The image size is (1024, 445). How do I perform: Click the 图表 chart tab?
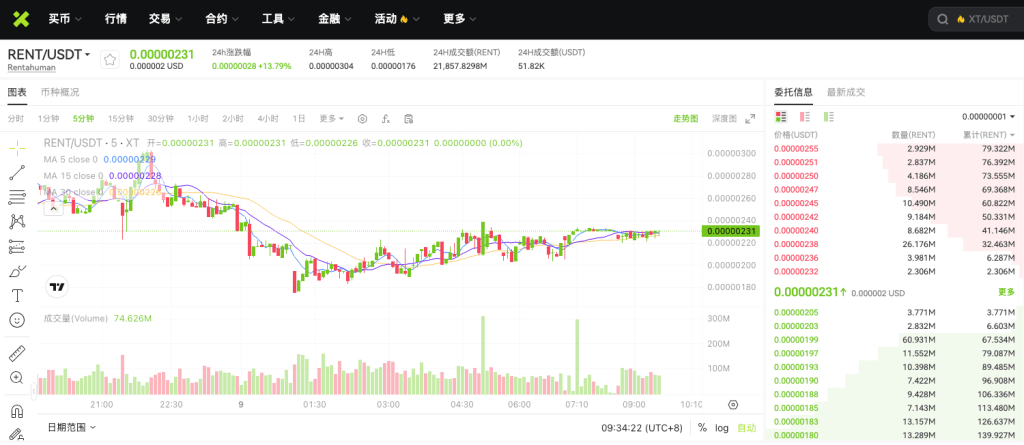click(x=17, y=92)
